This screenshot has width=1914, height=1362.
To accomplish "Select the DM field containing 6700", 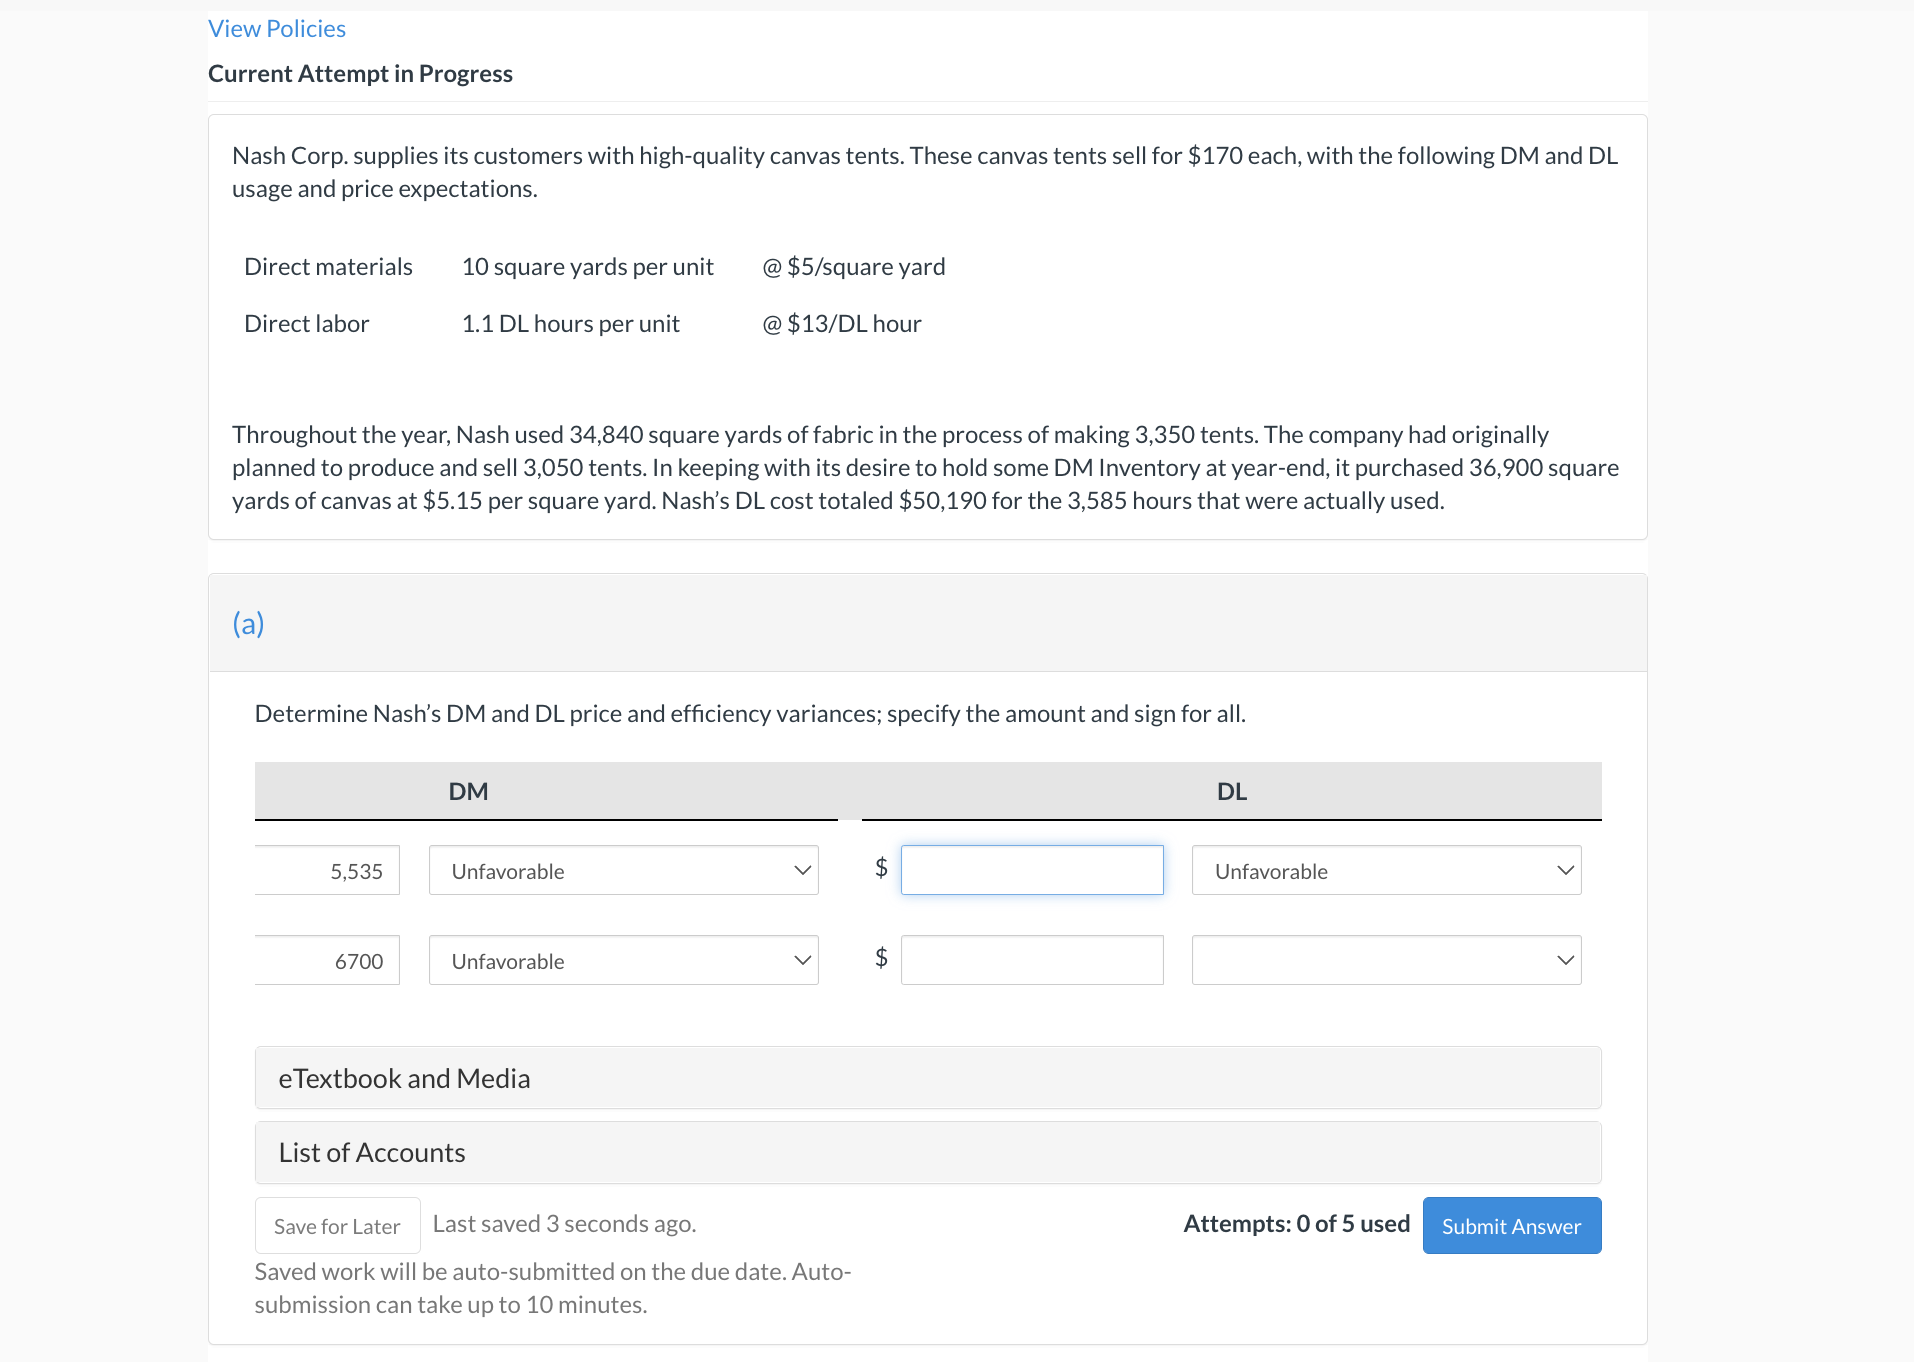I will (x=326, y=960).
